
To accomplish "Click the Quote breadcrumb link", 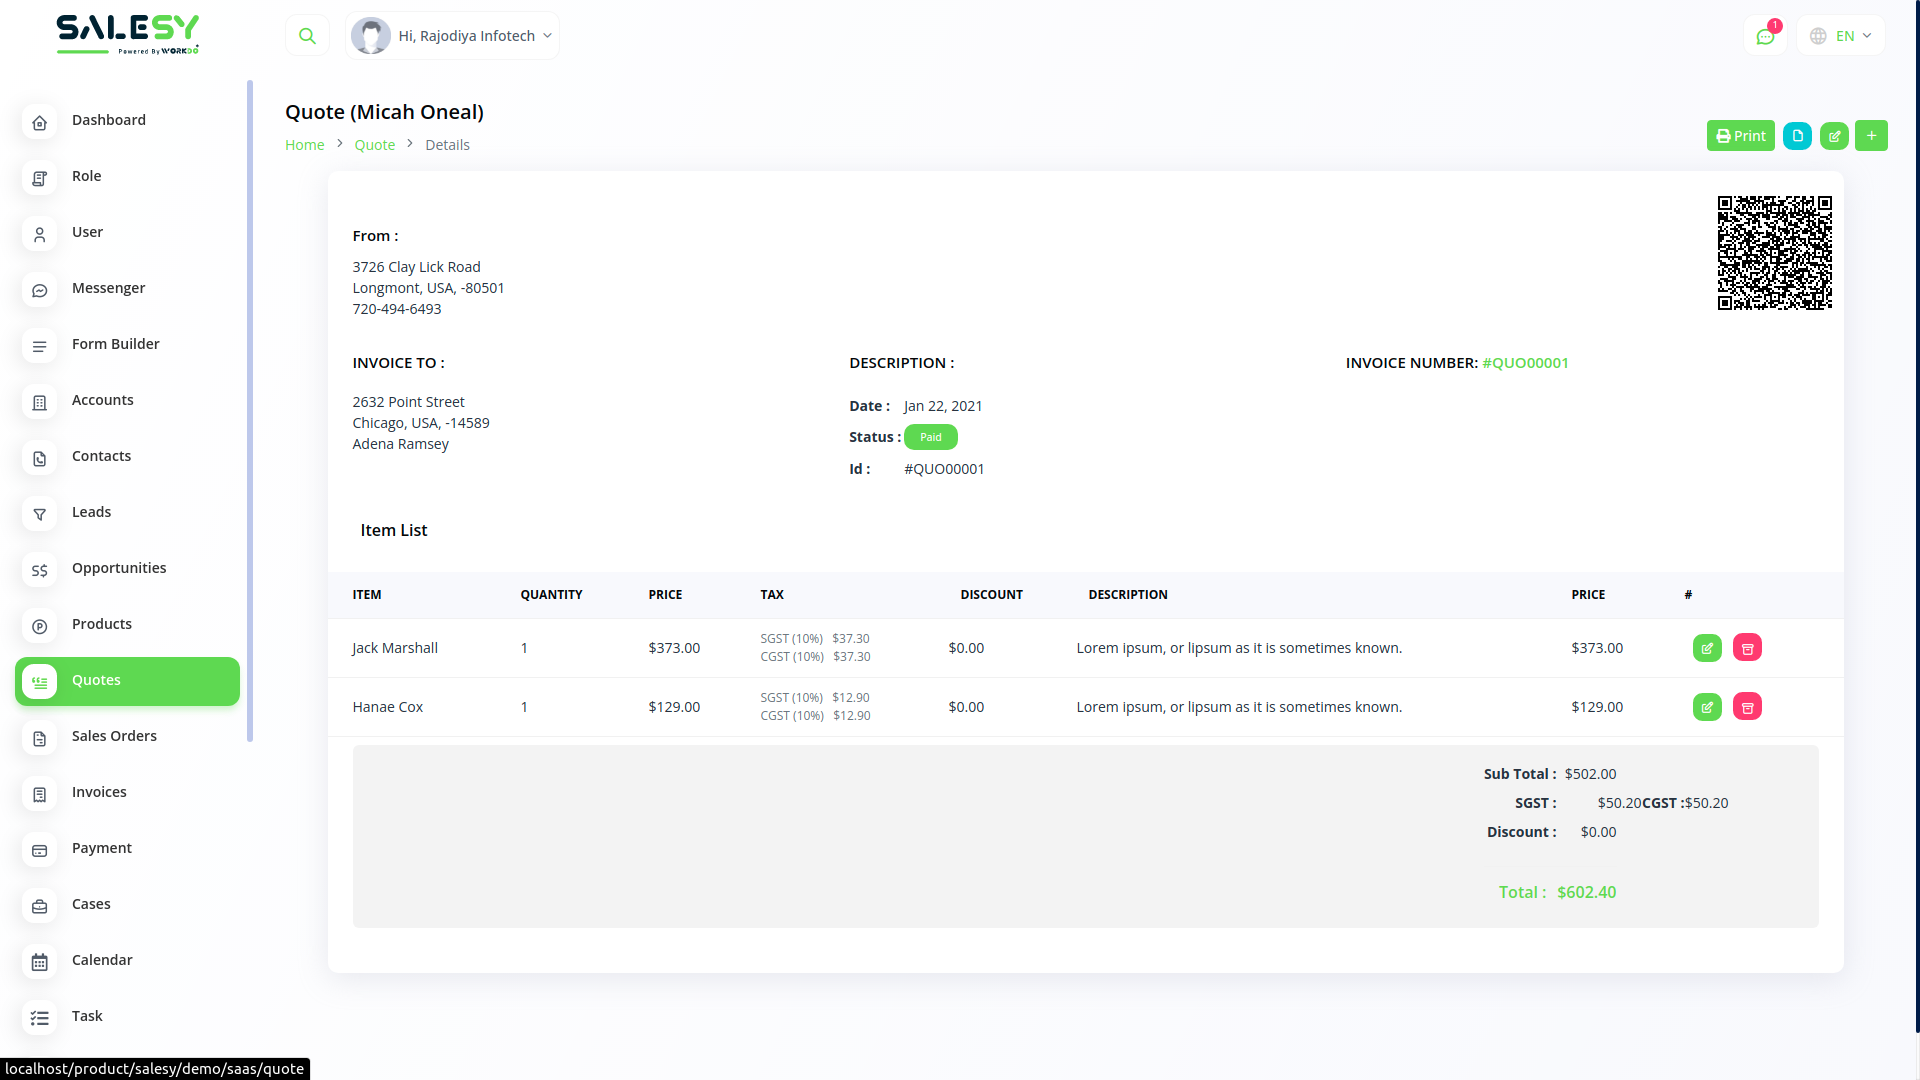I will pyautogui.click(x=374, y=145).
